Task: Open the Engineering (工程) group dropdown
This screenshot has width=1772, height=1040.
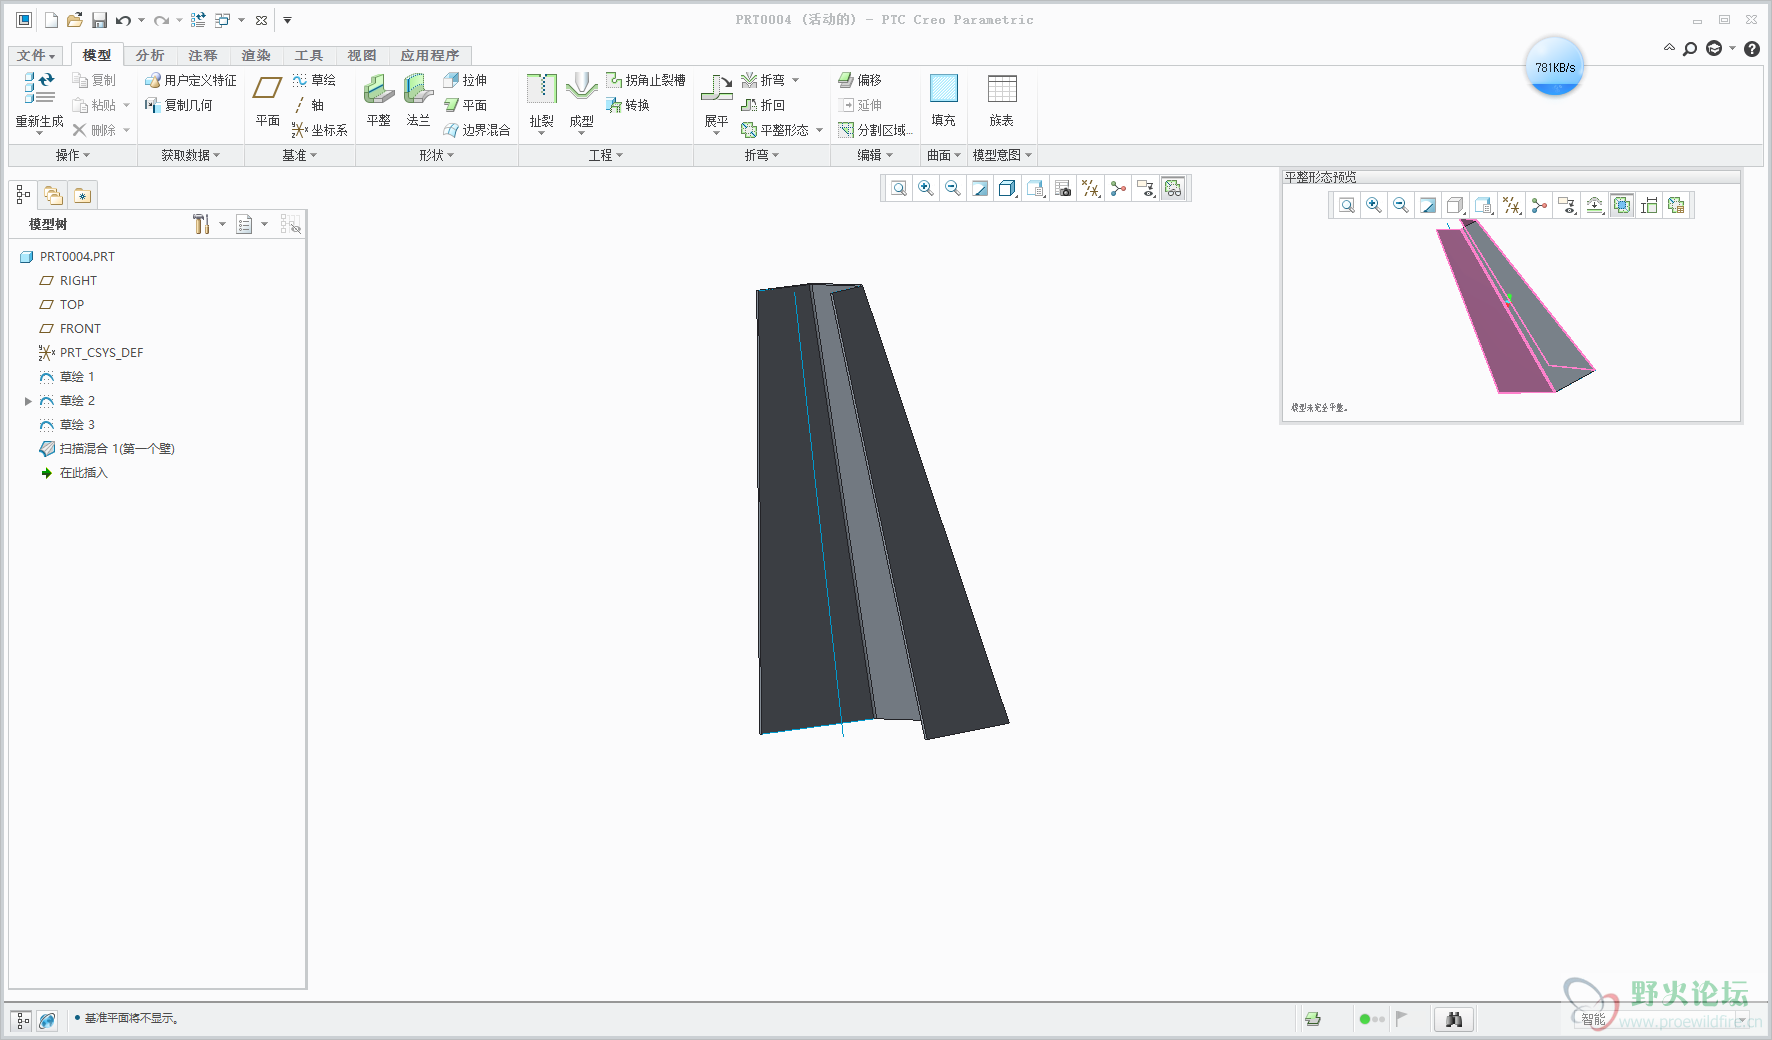Action: coord(605,155)
